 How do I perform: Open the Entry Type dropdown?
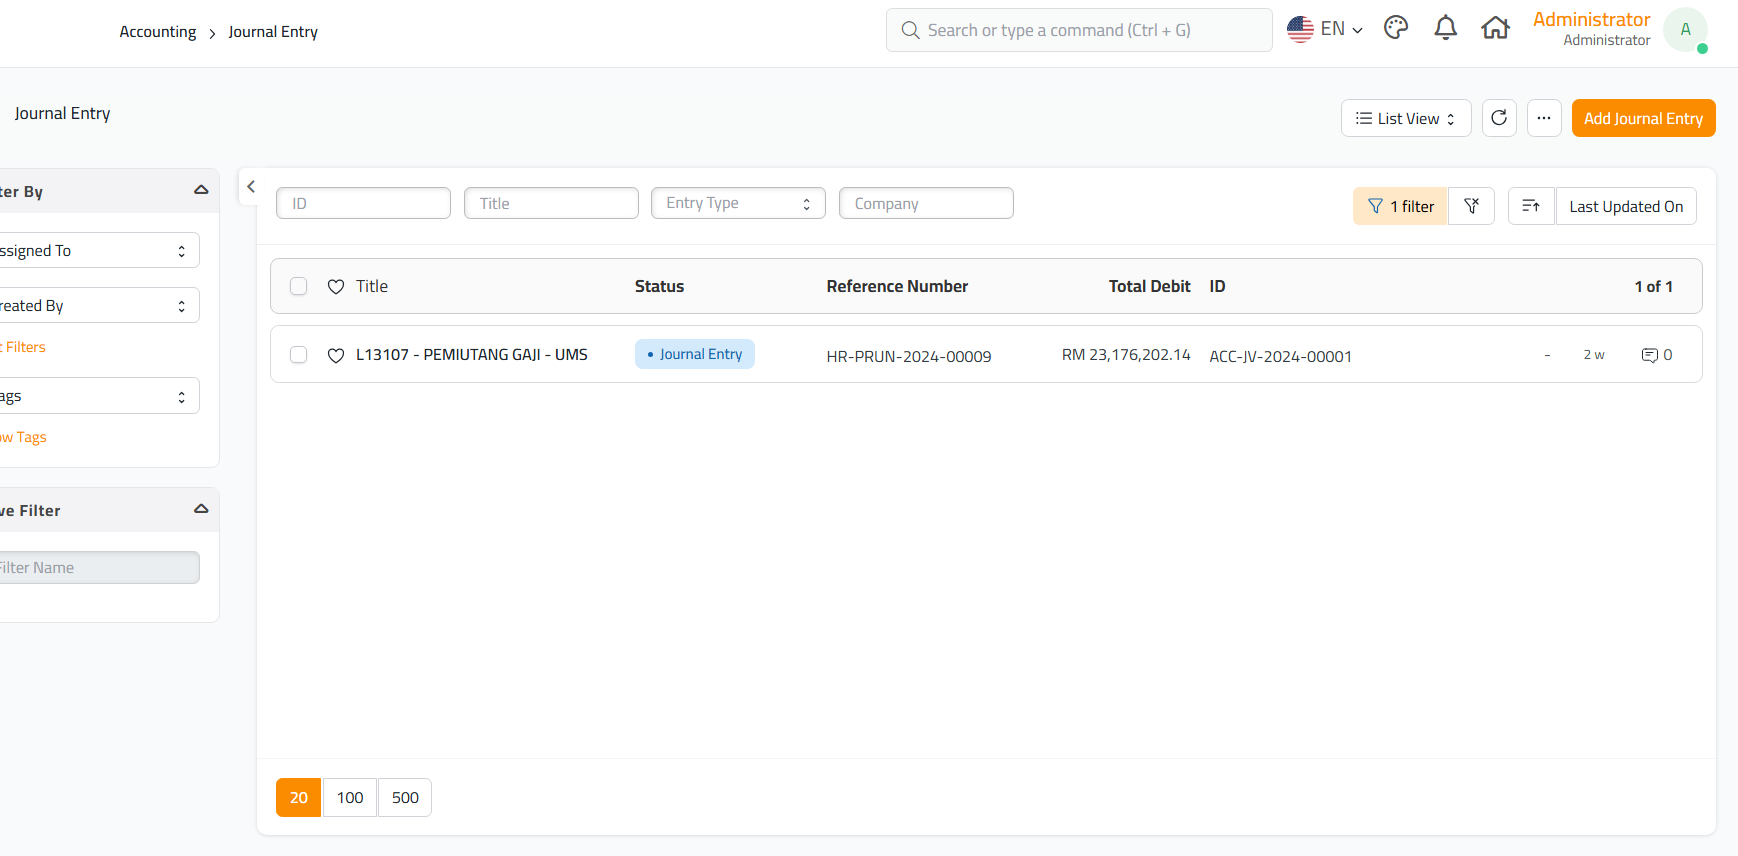point(738,203)
